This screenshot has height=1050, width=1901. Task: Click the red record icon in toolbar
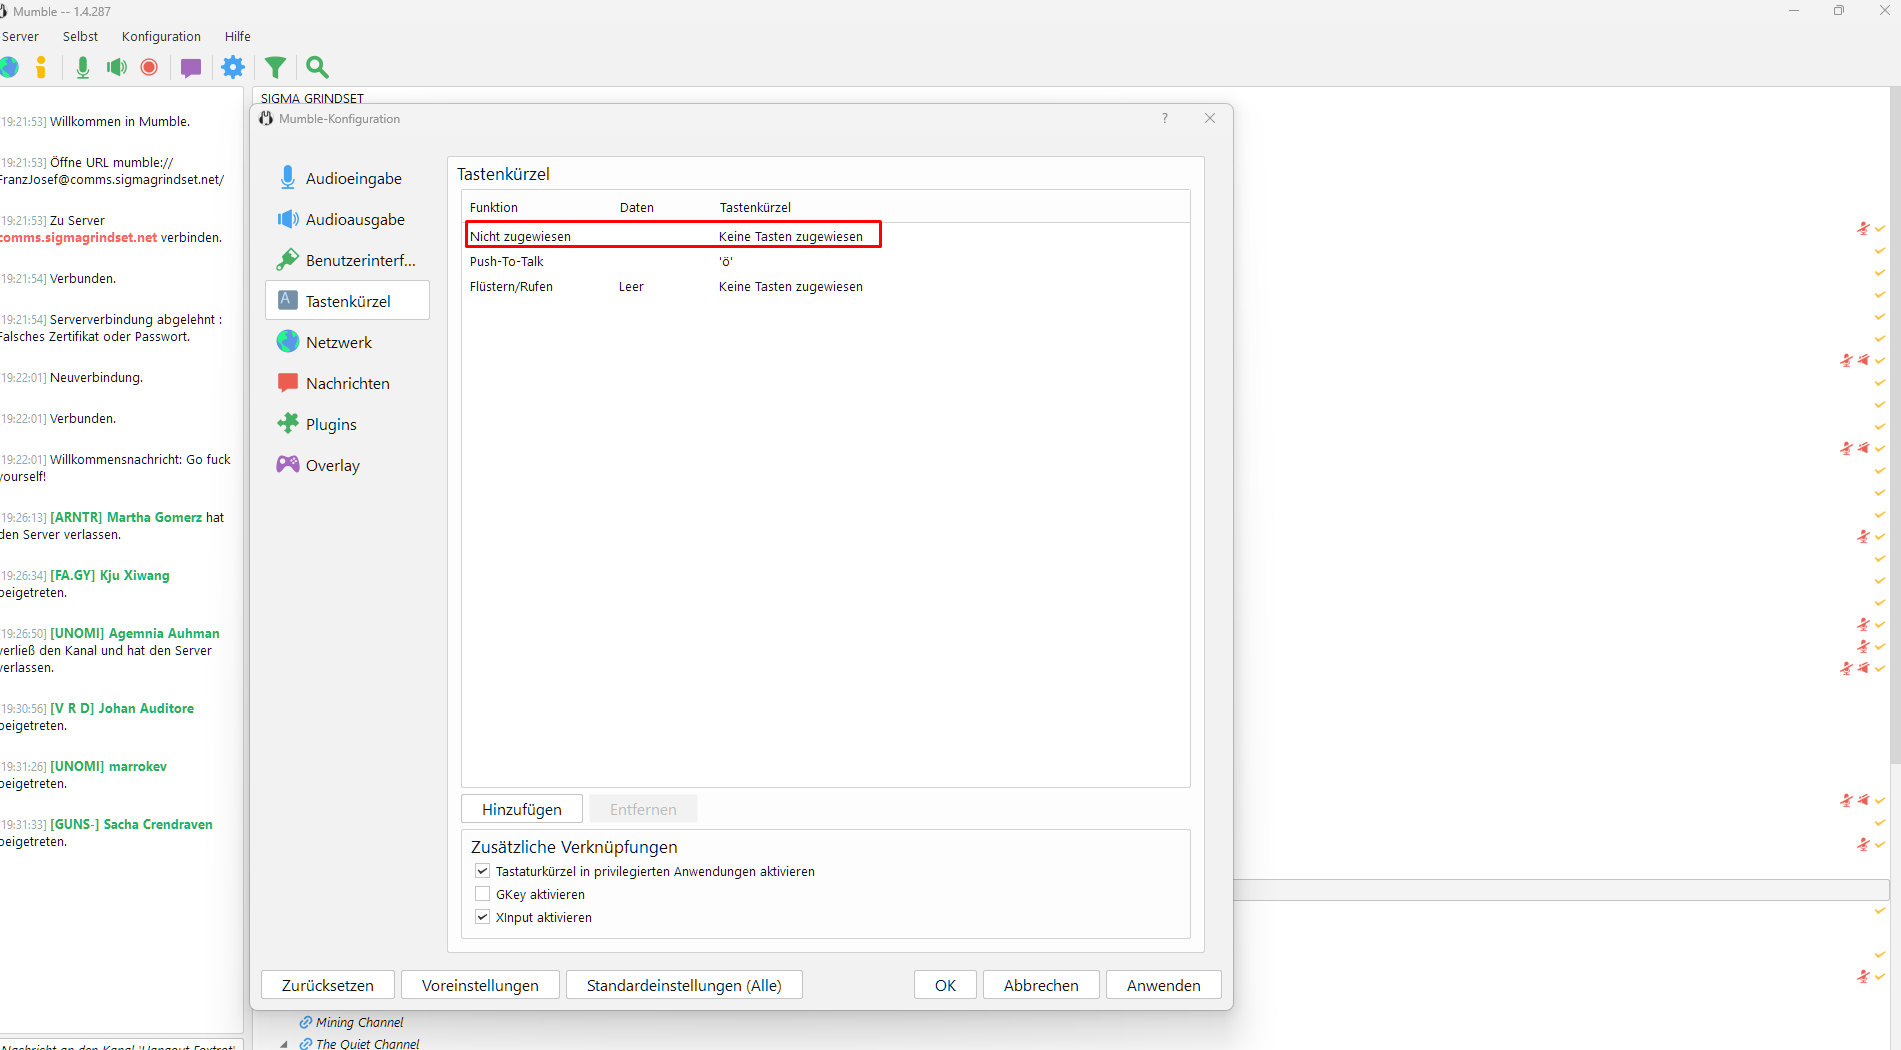pos(149,67)
